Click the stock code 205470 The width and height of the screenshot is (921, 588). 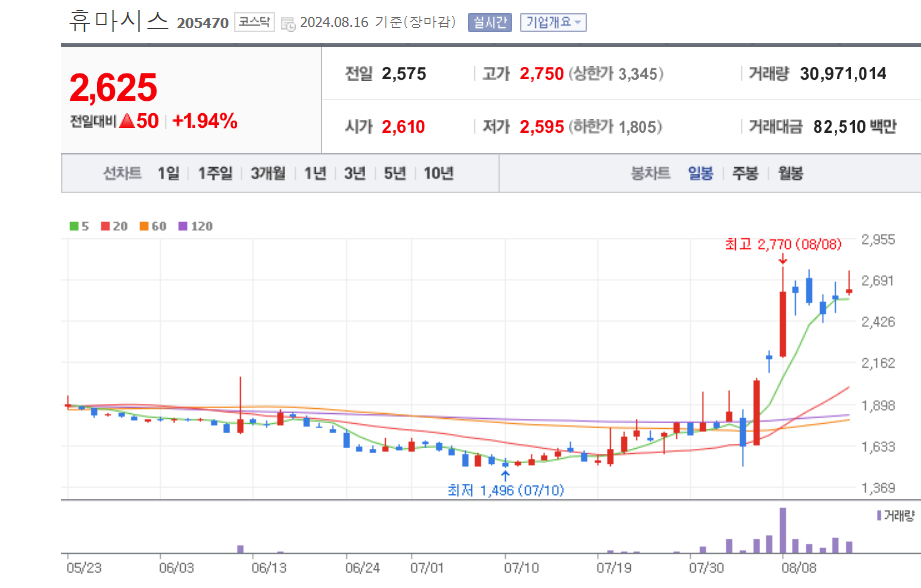tap(203, 23)
